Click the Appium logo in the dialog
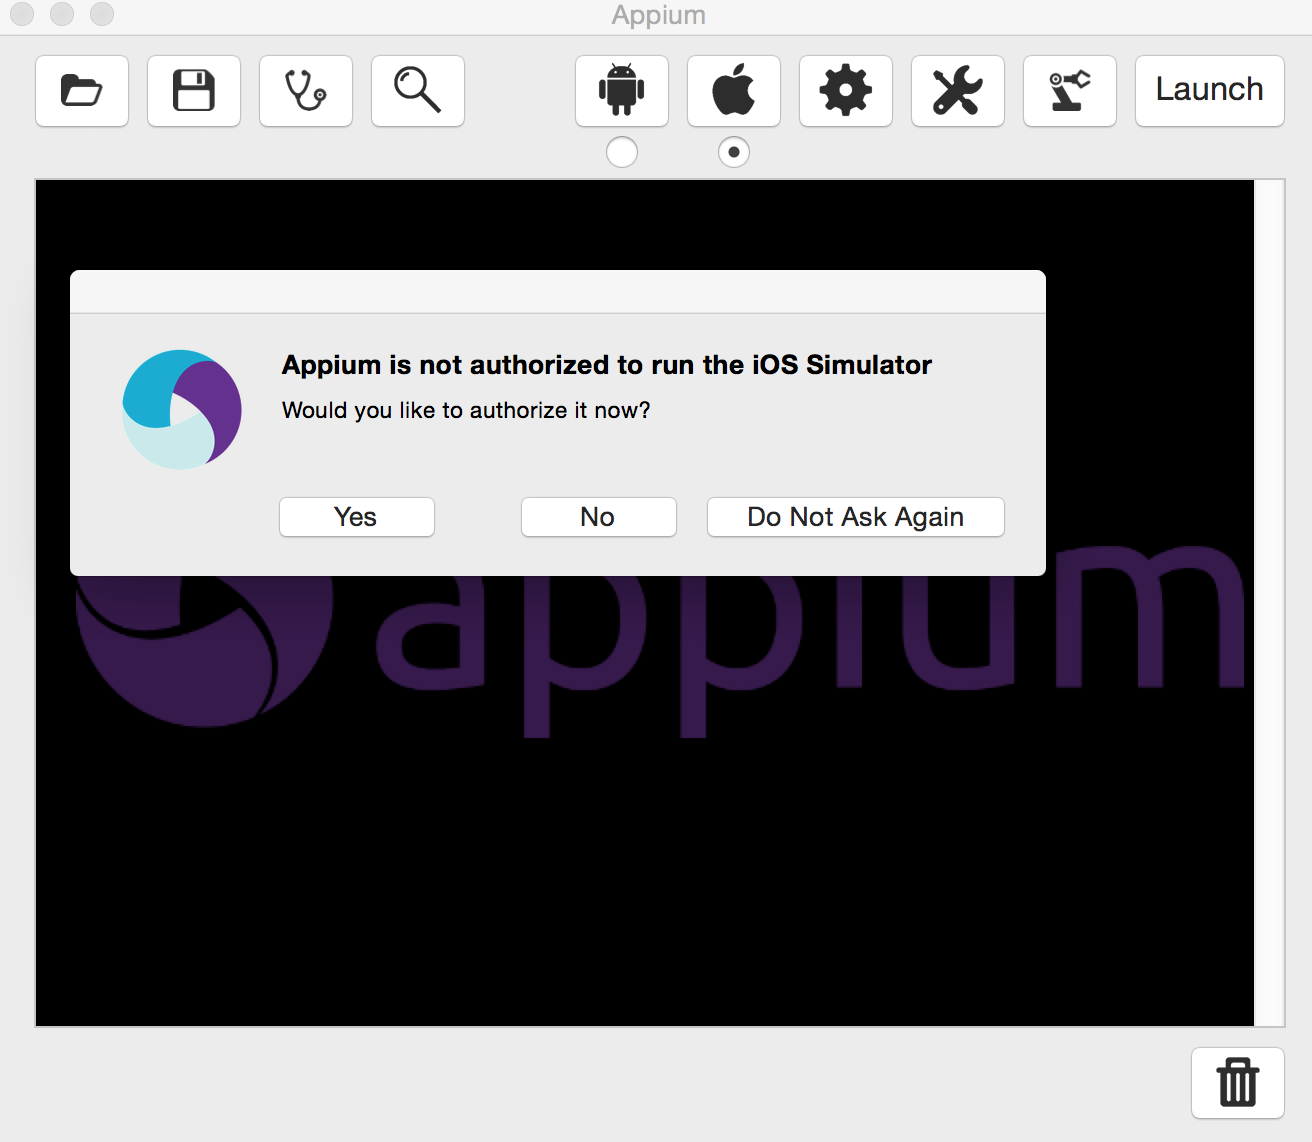Screen dimensions: 1312x1142 [182, 410]
